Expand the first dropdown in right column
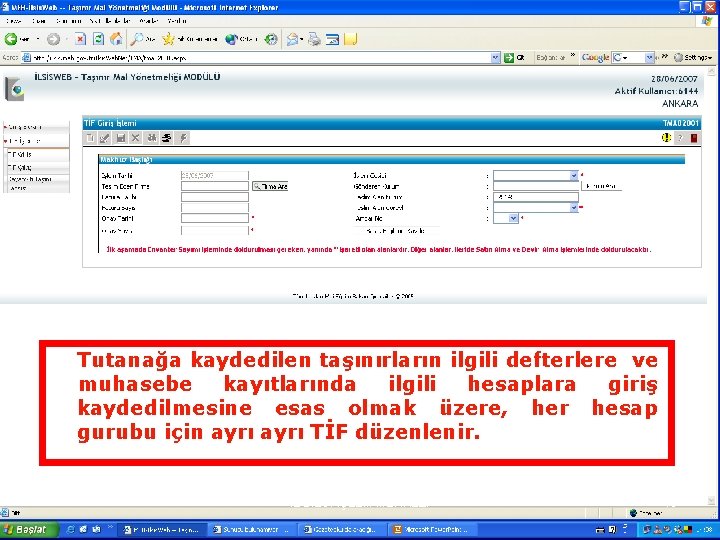The height and width of the screenshot is (540, 720). [x=574, y=175]
